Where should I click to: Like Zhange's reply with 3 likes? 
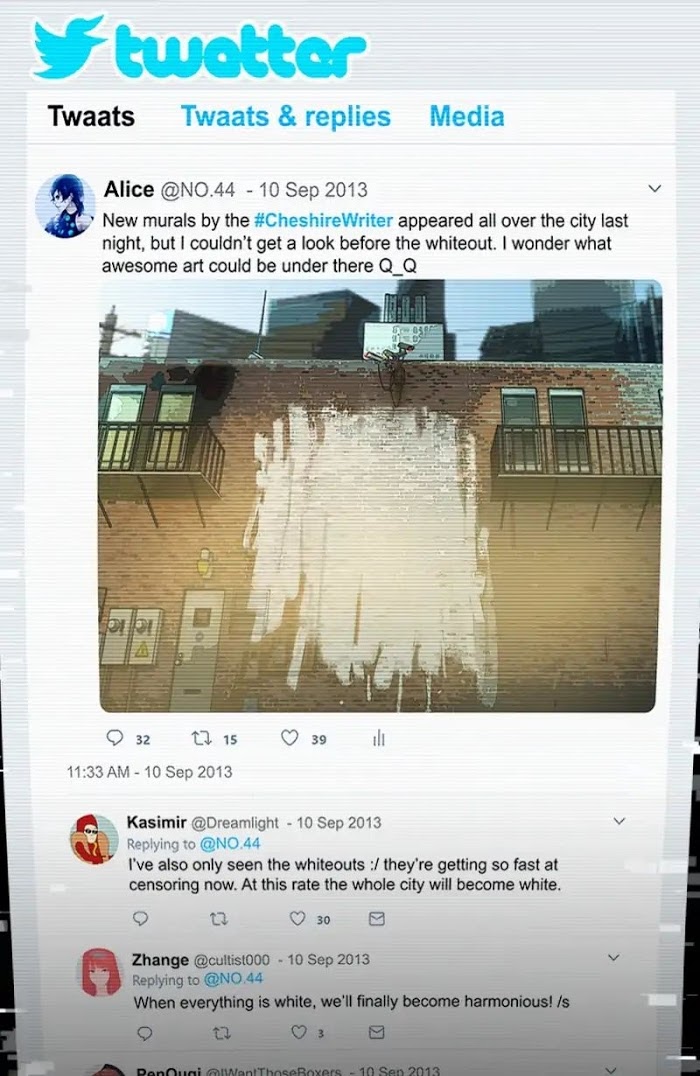tap(299, 1032)
